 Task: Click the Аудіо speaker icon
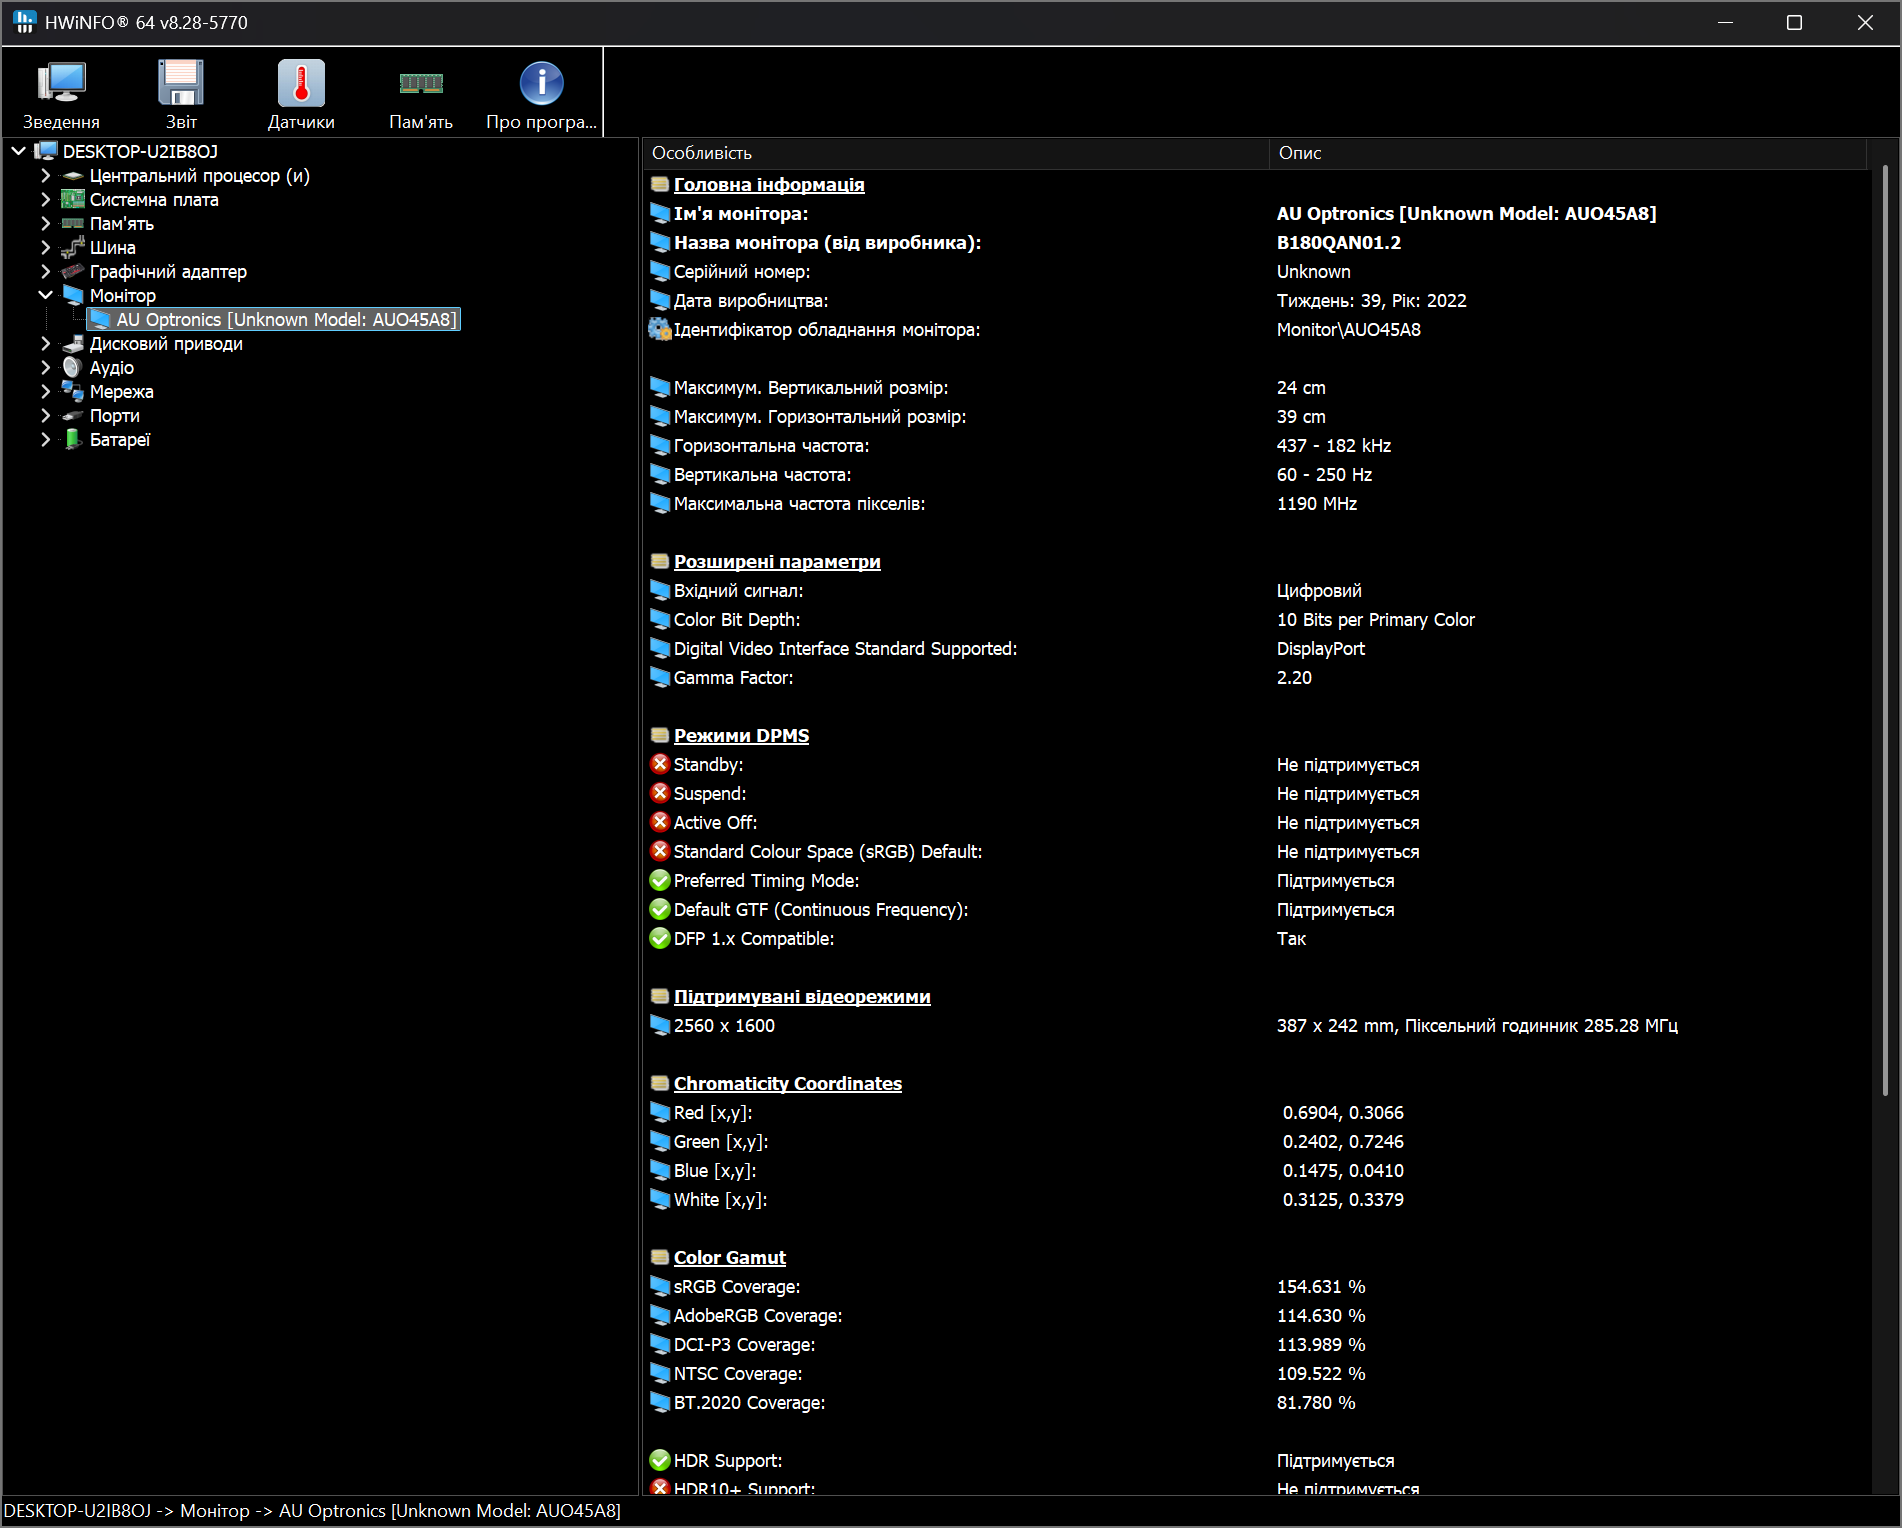click(73, 368)
